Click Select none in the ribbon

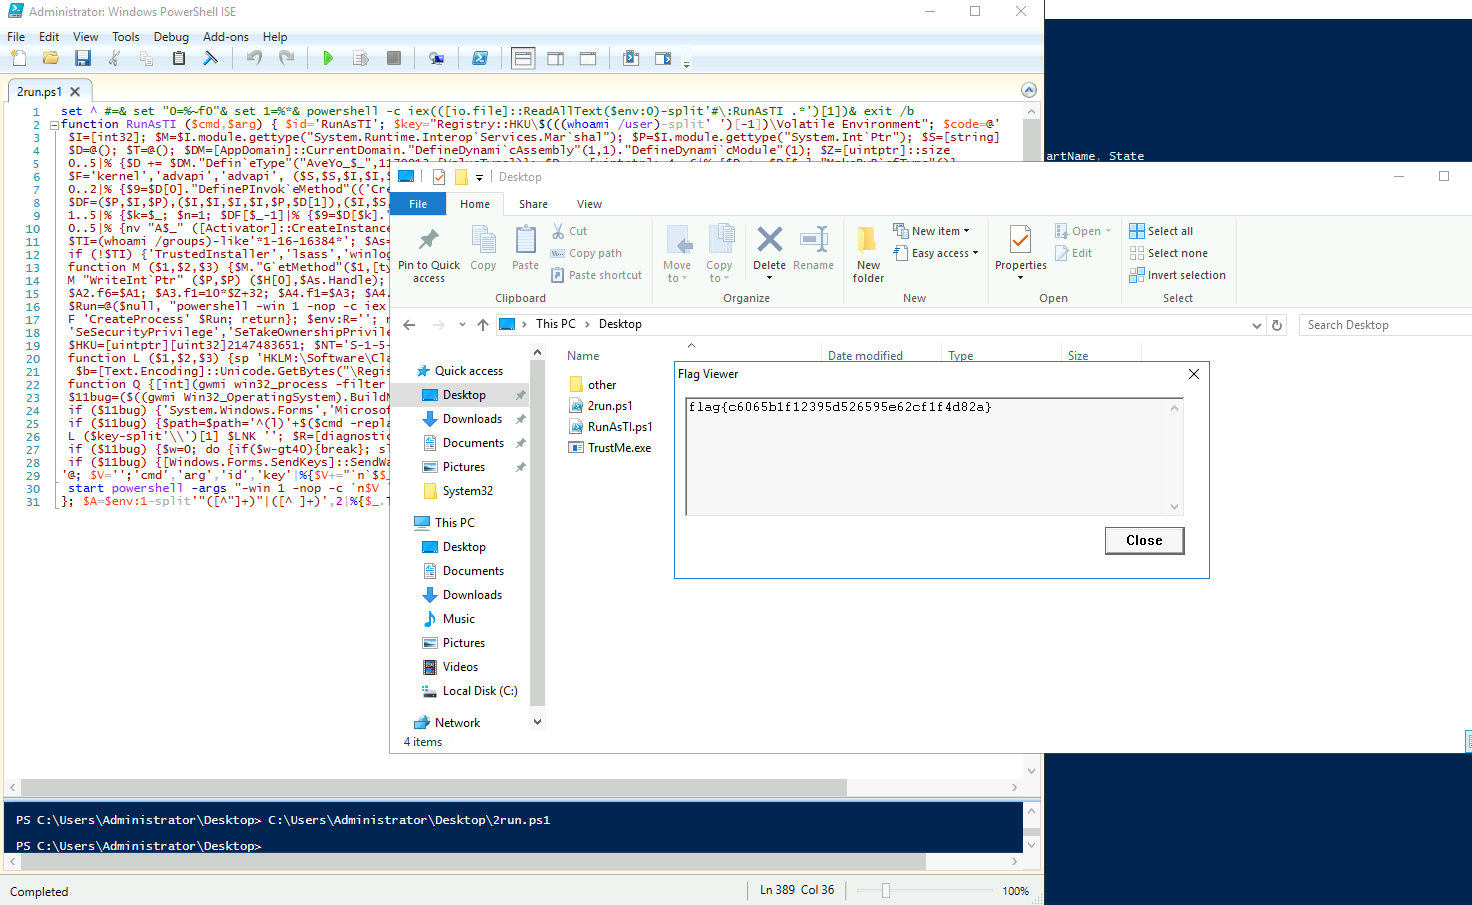[x=1168, y=253]
